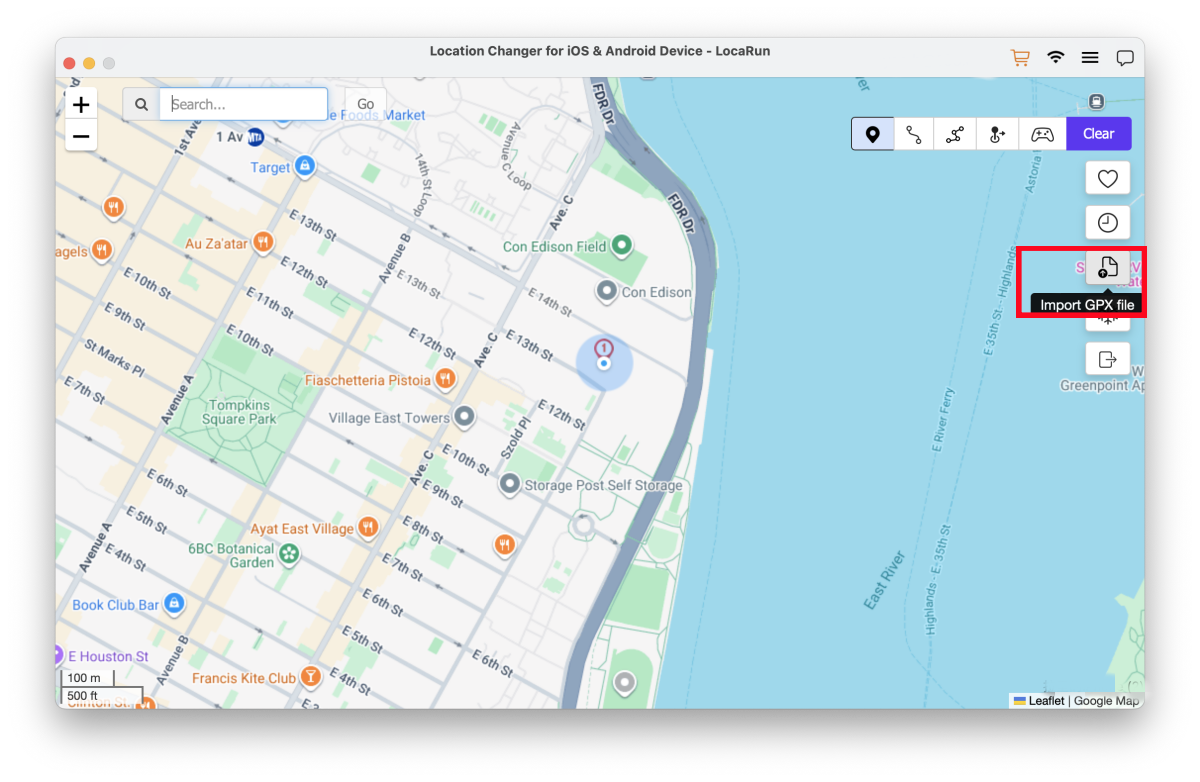1200x782 pixels.
Task: Click the Import GPX file icon
Action: [x=1107, y=267]
